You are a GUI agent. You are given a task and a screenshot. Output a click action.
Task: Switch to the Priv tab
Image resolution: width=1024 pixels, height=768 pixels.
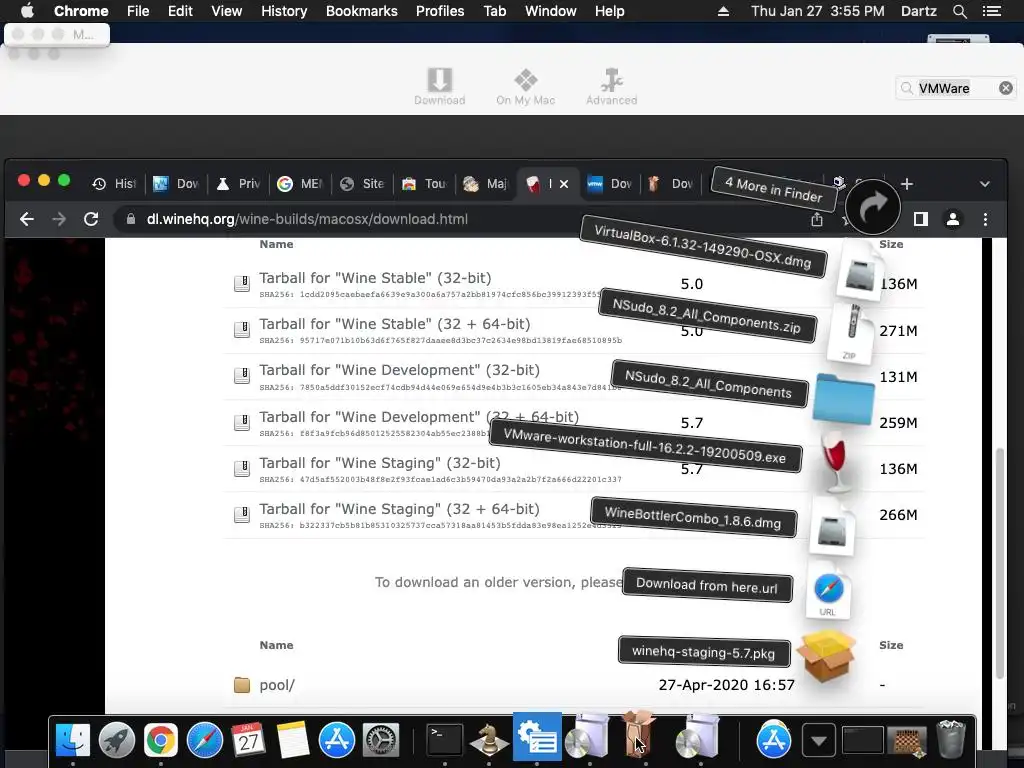coord(238,184)
